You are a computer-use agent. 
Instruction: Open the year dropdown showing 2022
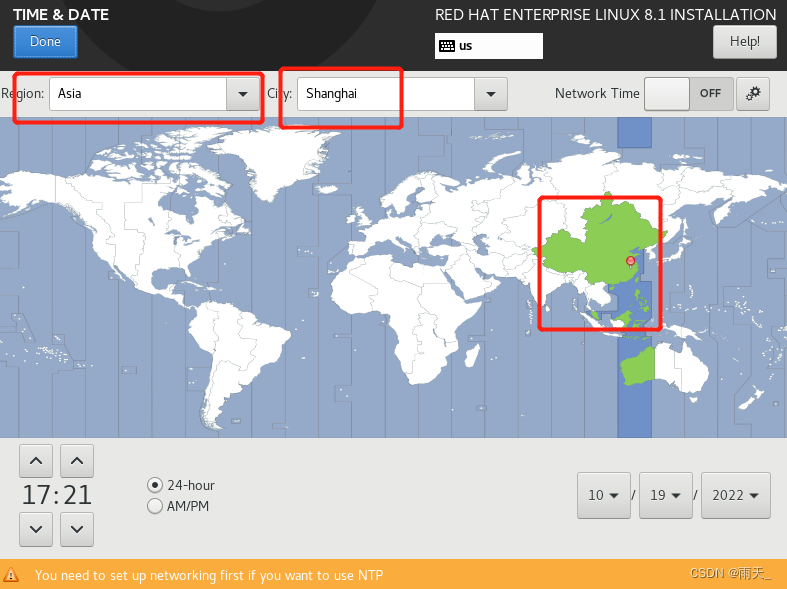click(735, 495)
